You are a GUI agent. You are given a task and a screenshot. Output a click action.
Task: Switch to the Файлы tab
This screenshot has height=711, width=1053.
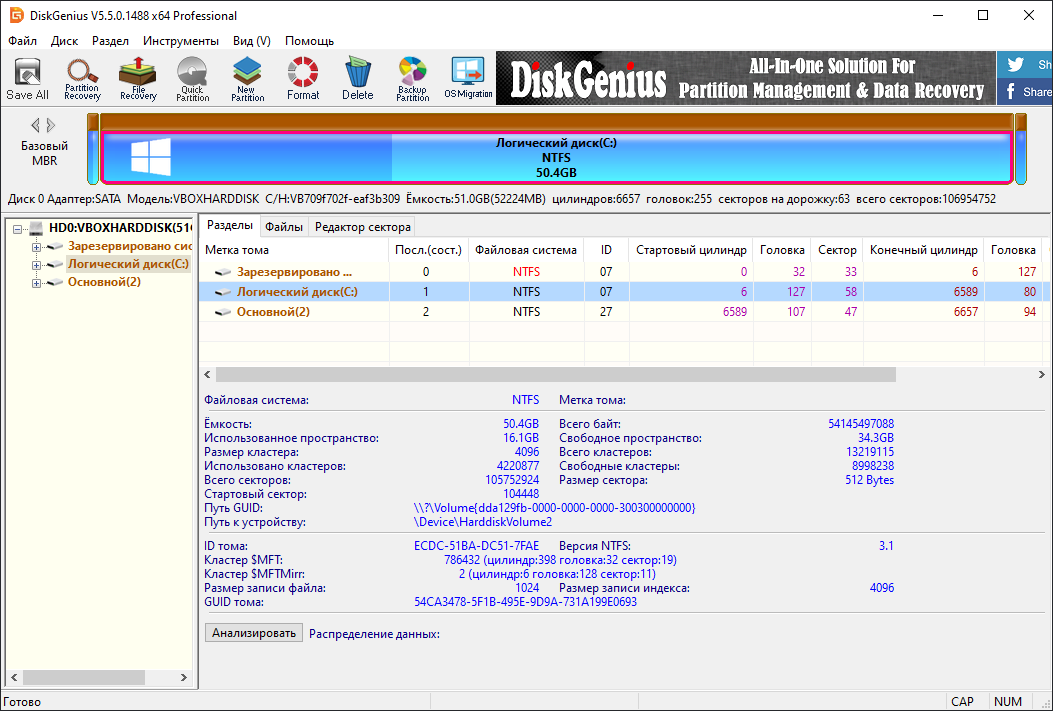tap(284, 227)
